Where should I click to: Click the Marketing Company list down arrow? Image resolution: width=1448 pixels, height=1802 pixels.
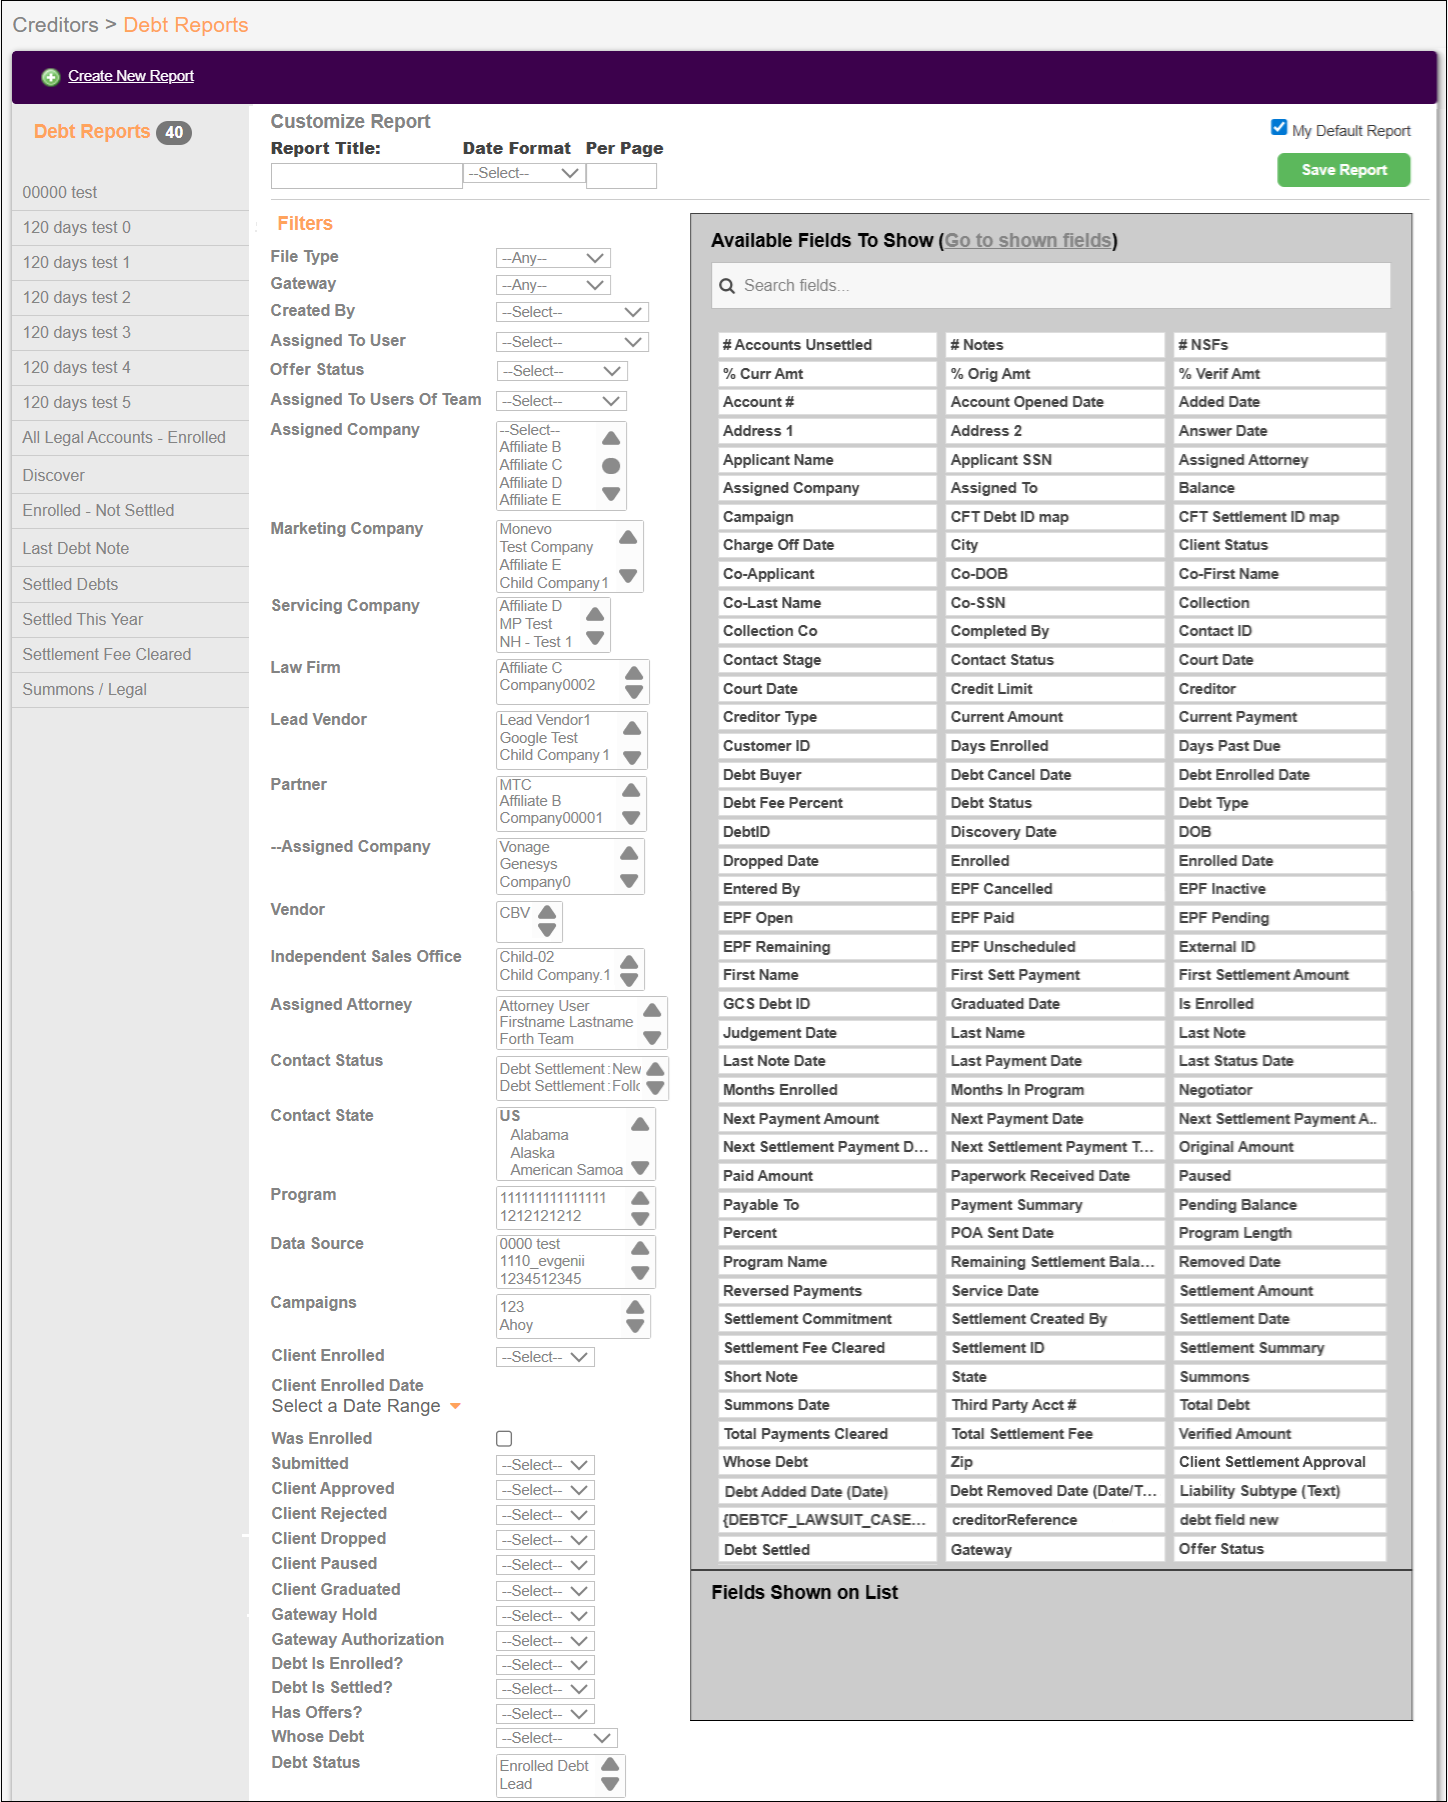pos(628,576)
